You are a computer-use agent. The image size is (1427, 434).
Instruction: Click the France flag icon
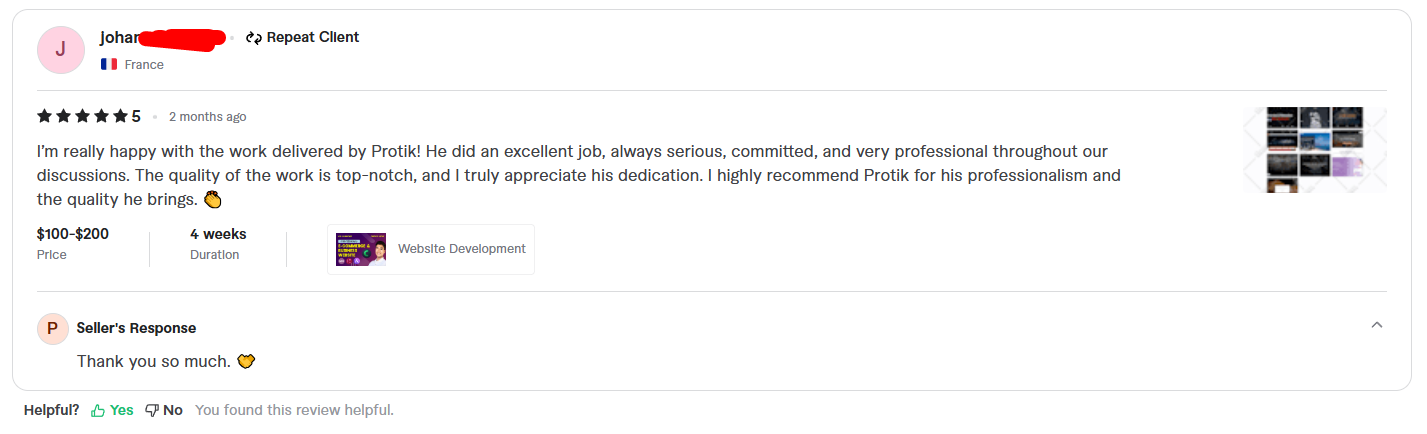(x=109, y=64)
